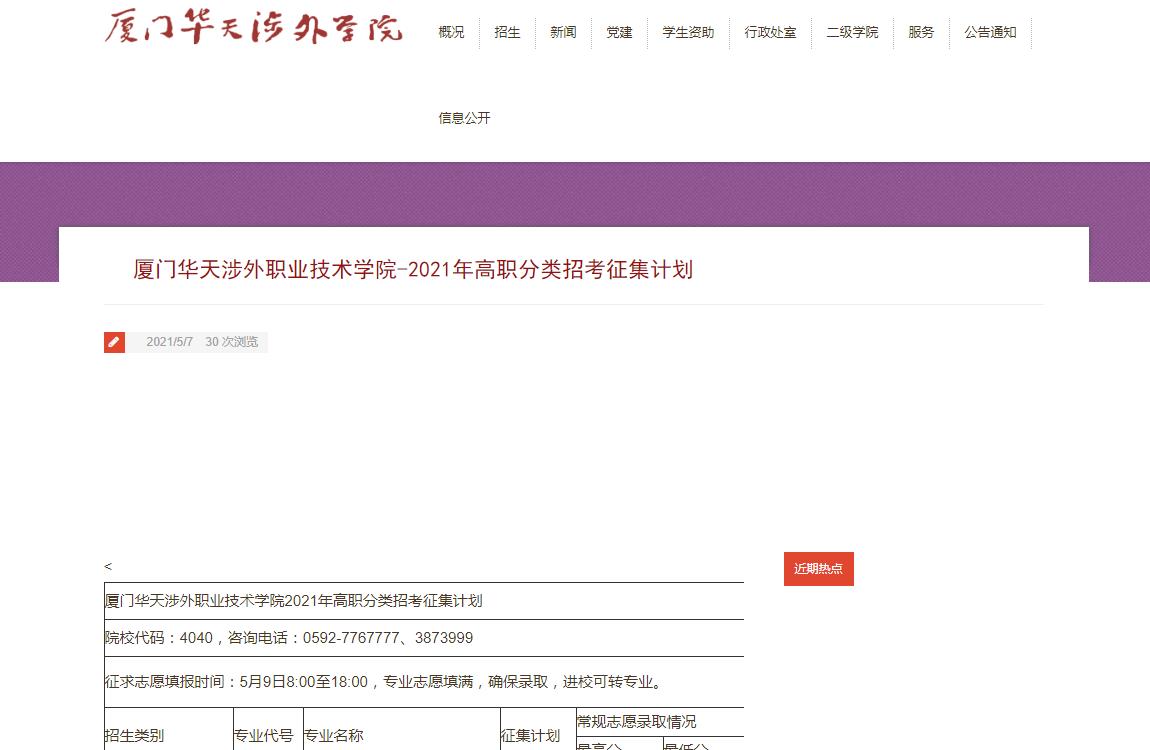
Task: Go to 信息公开 page
Action: (464, 118)
